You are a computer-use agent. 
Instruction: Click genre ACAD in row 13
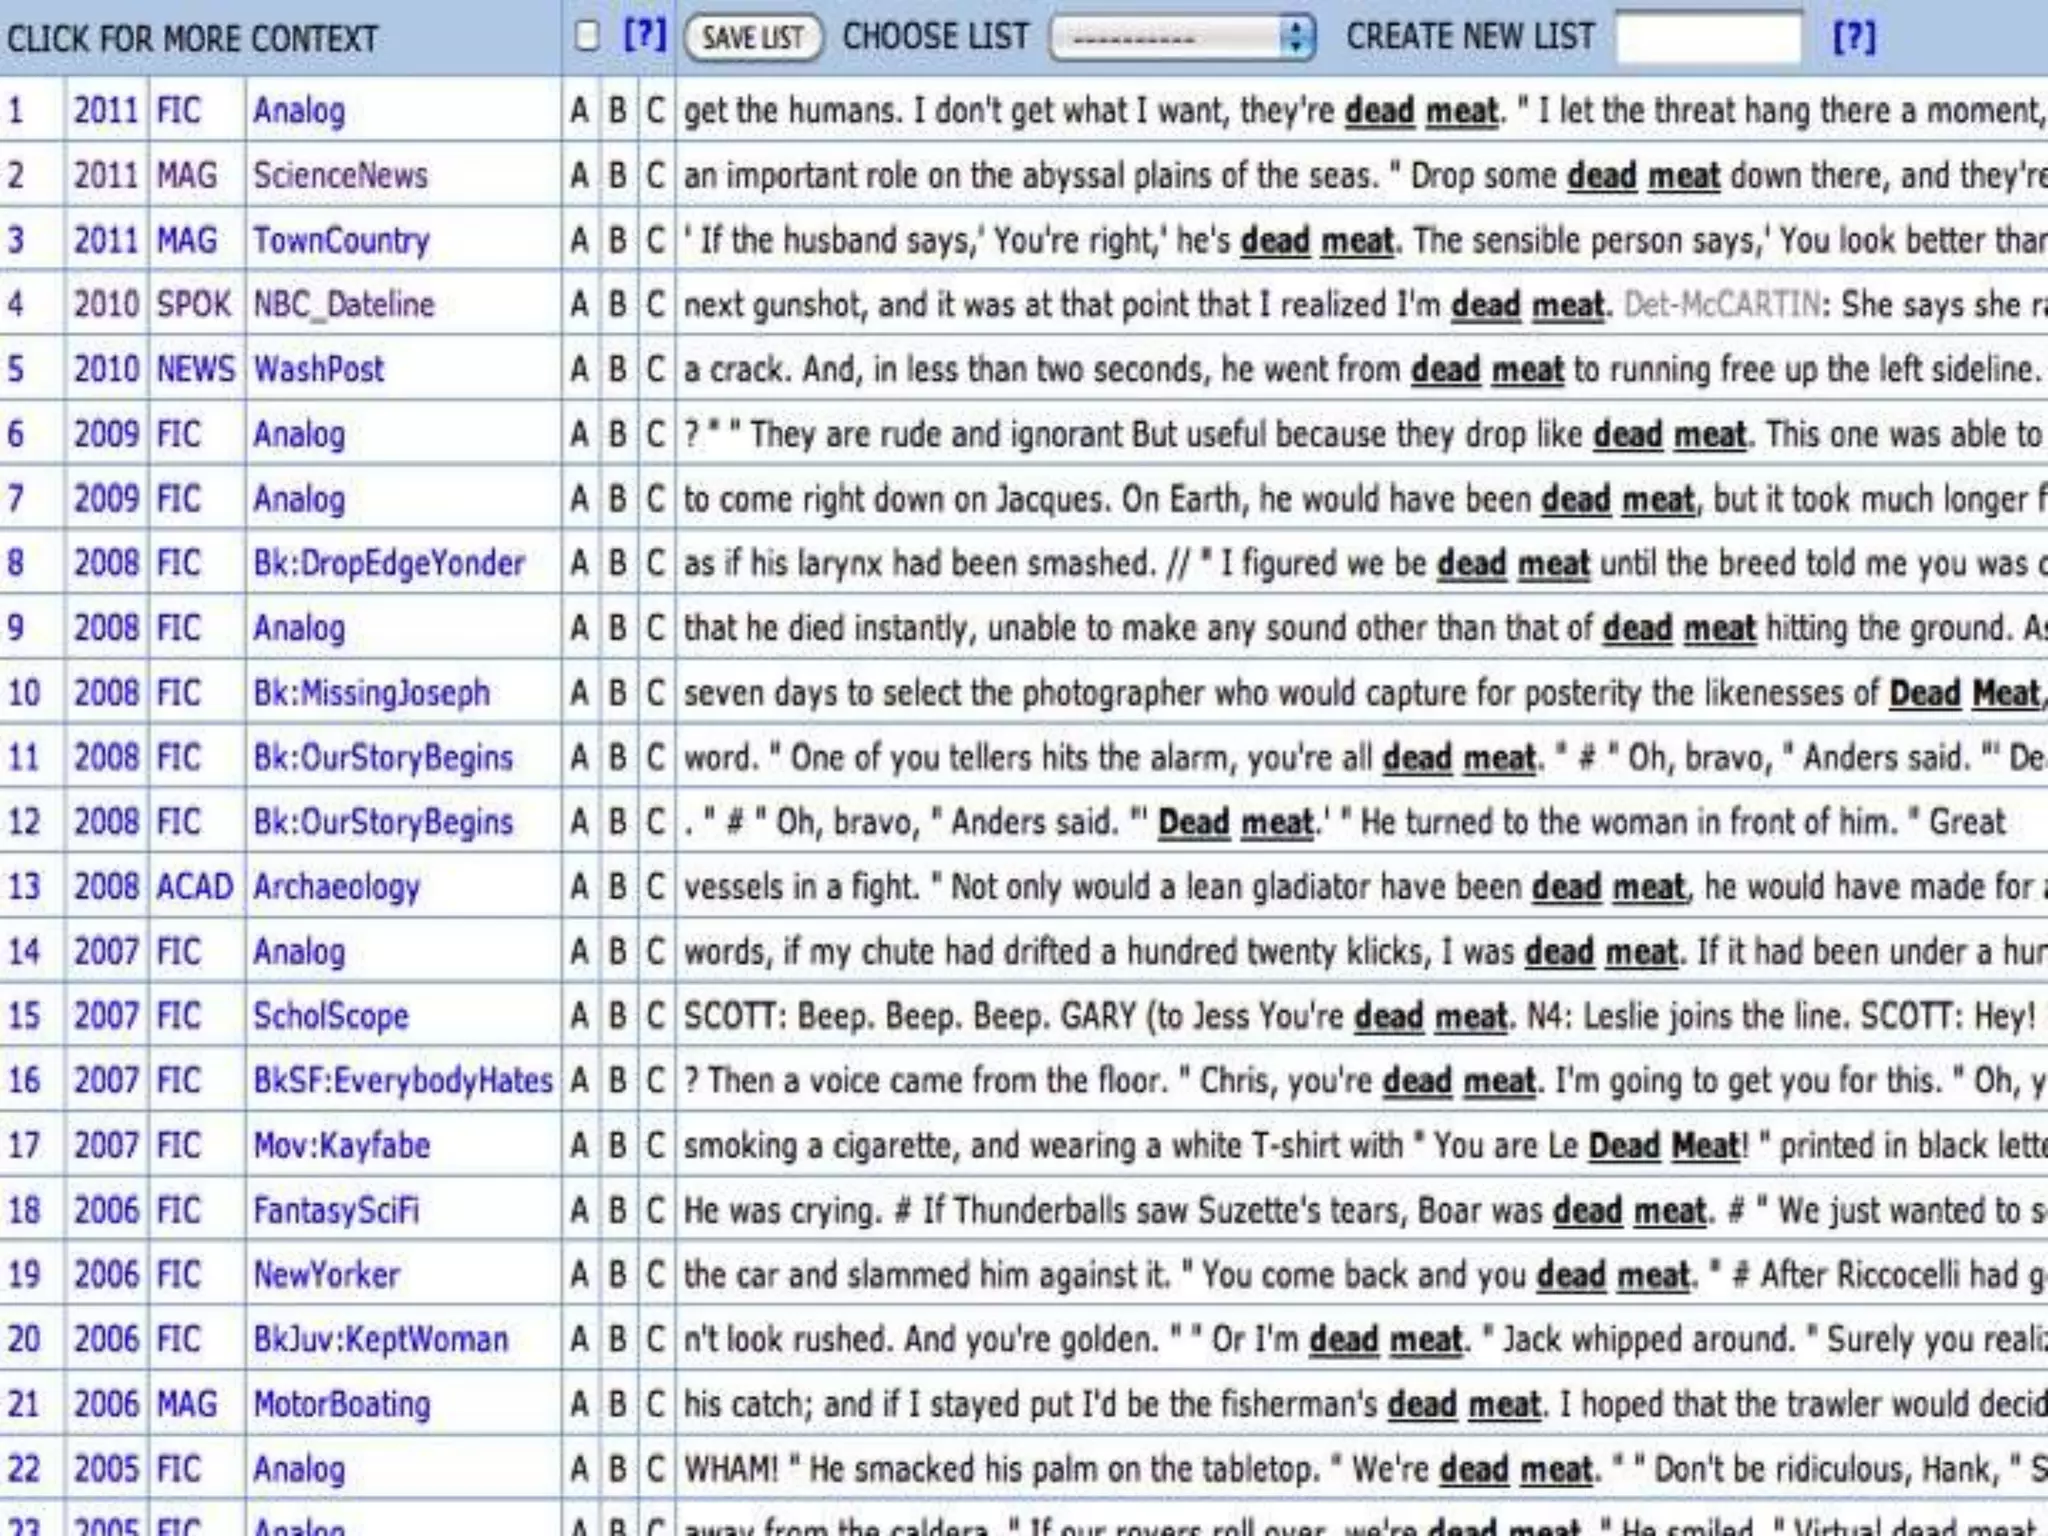click(x=195, y=887)
